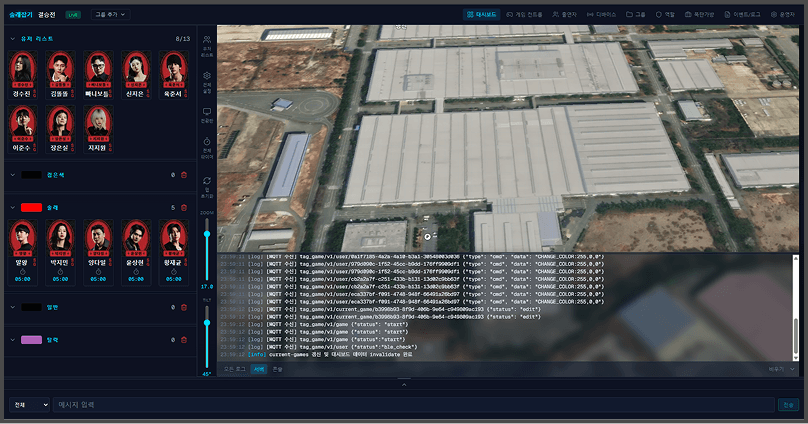This screenshot has width=808, height=424.
Task: Click the trash icon on the purple 탈락 group
Action: pyautogui.click(x=184, y=340)
